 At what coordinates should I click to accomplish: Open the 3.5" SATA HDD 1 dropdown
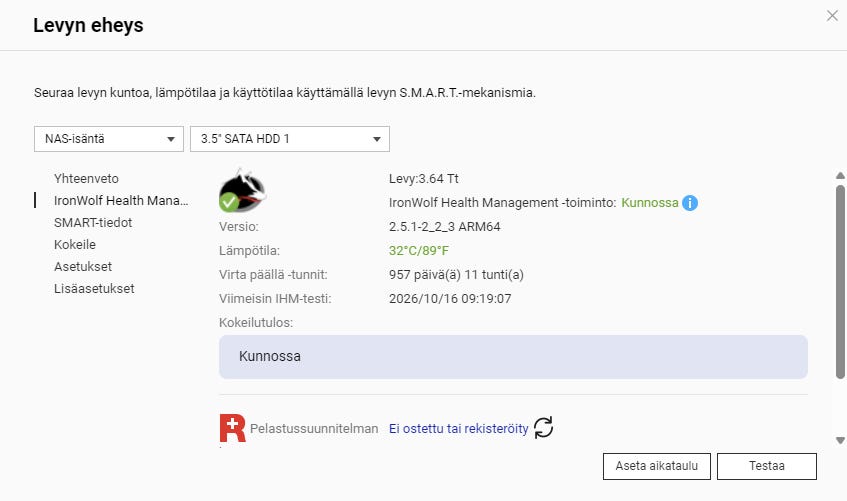tap(290, 139)
